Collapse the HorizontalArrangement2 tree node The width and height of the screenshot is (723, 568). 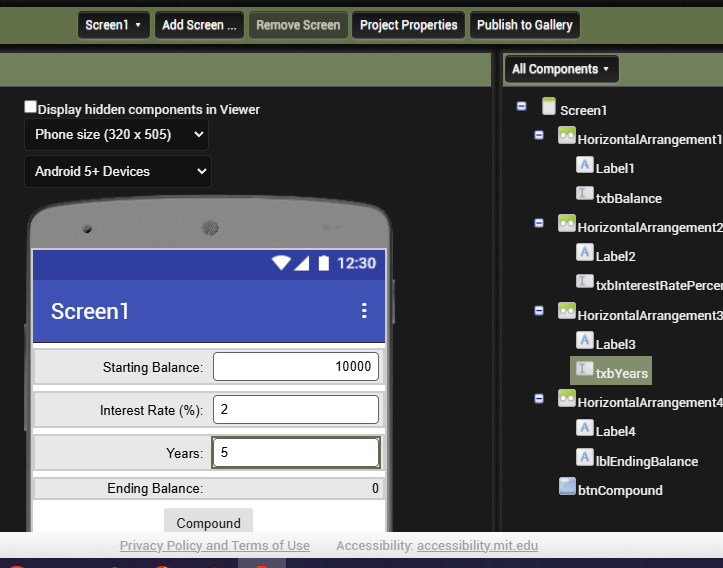coord(539,223)
